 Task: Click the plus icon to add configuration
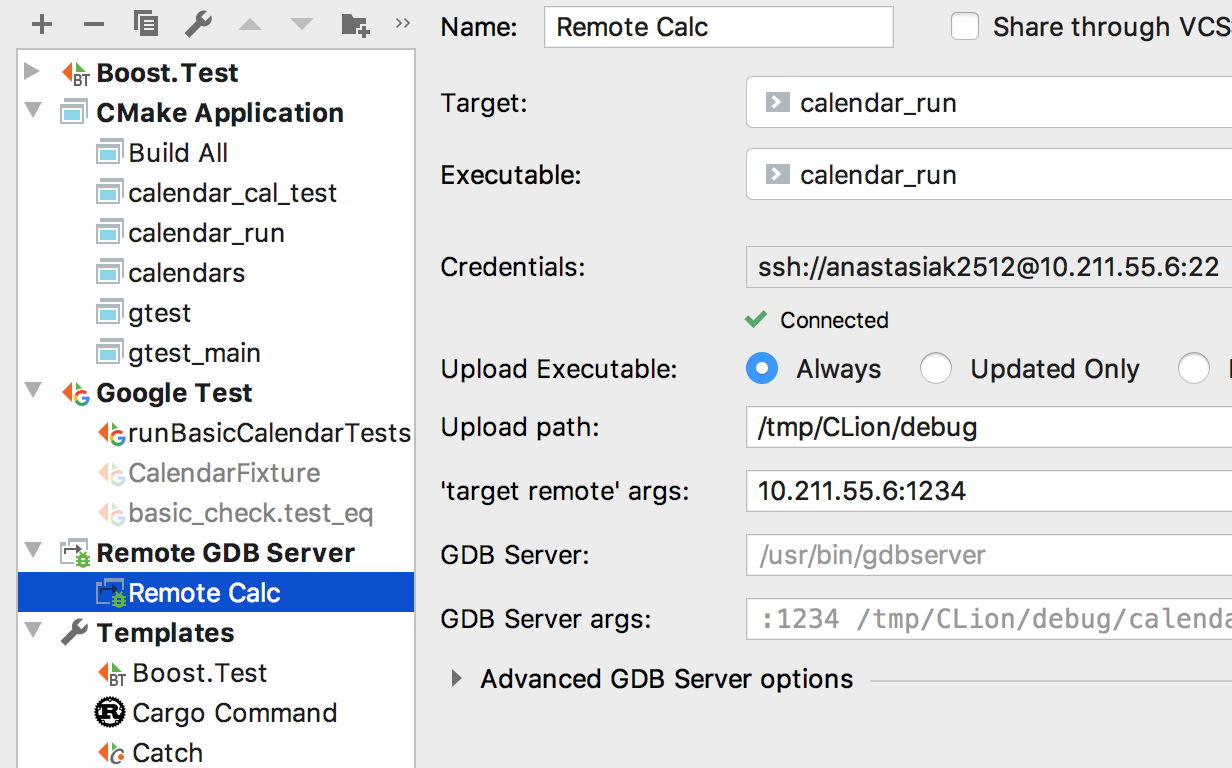(42, 24)
